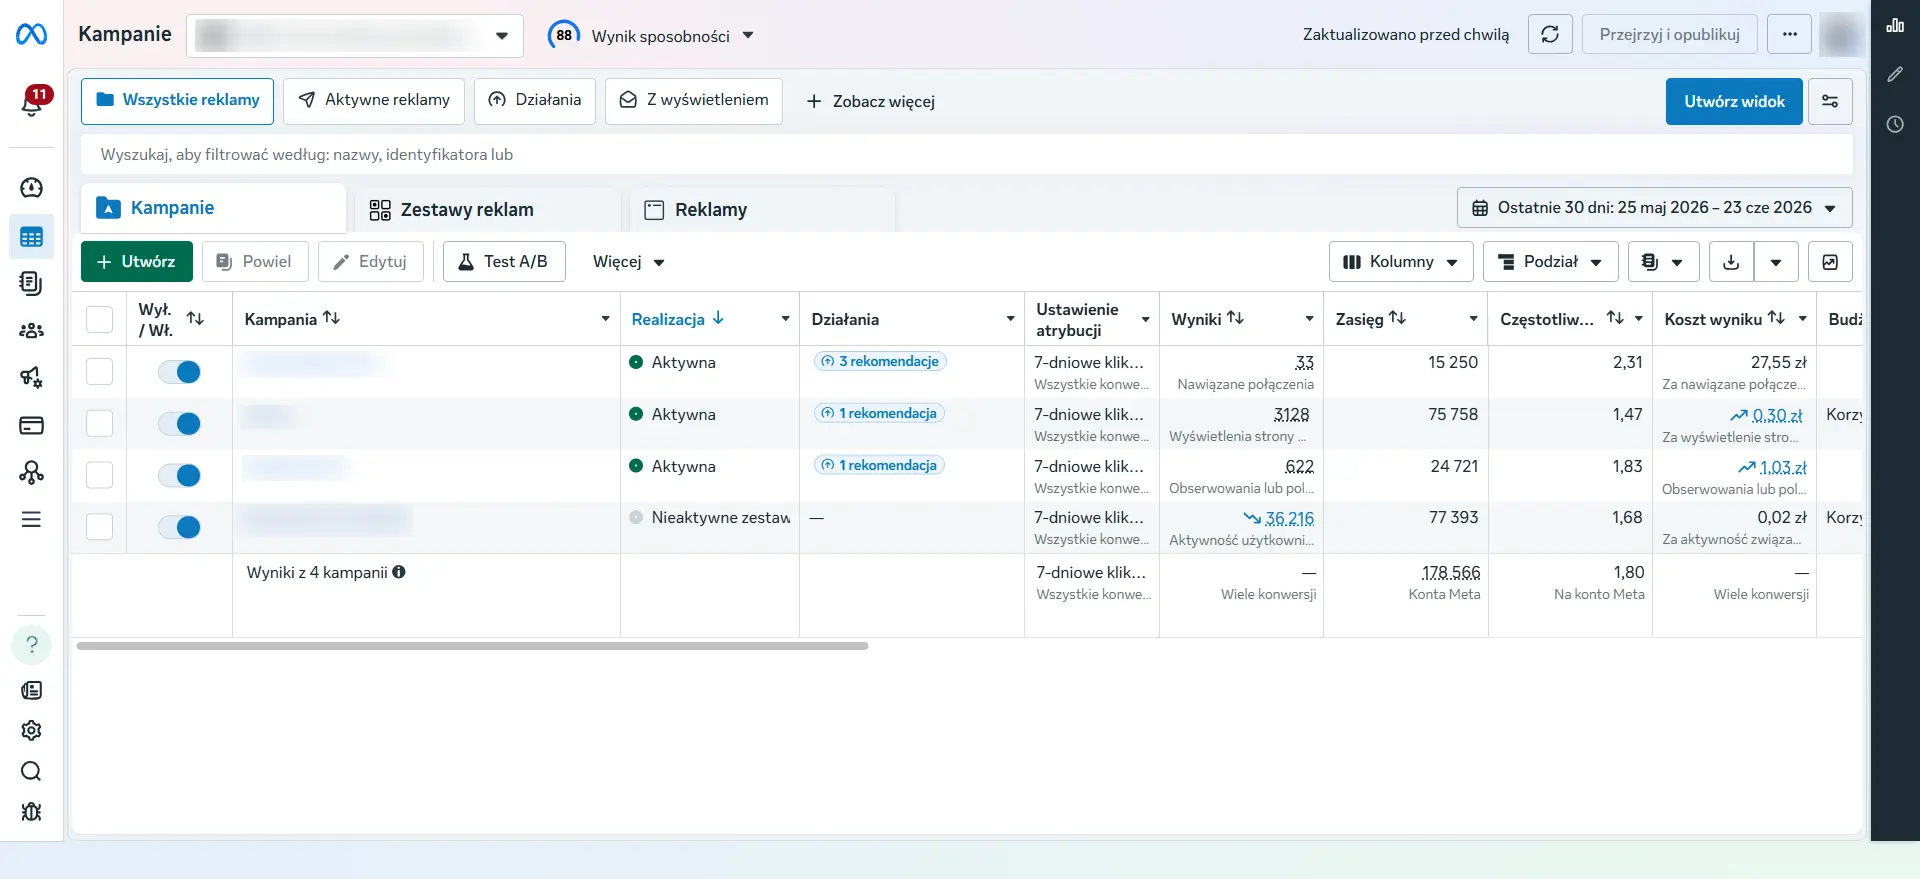
Task: Open events manager nodes icon in sidebar
Action: (x=31, y=472)
